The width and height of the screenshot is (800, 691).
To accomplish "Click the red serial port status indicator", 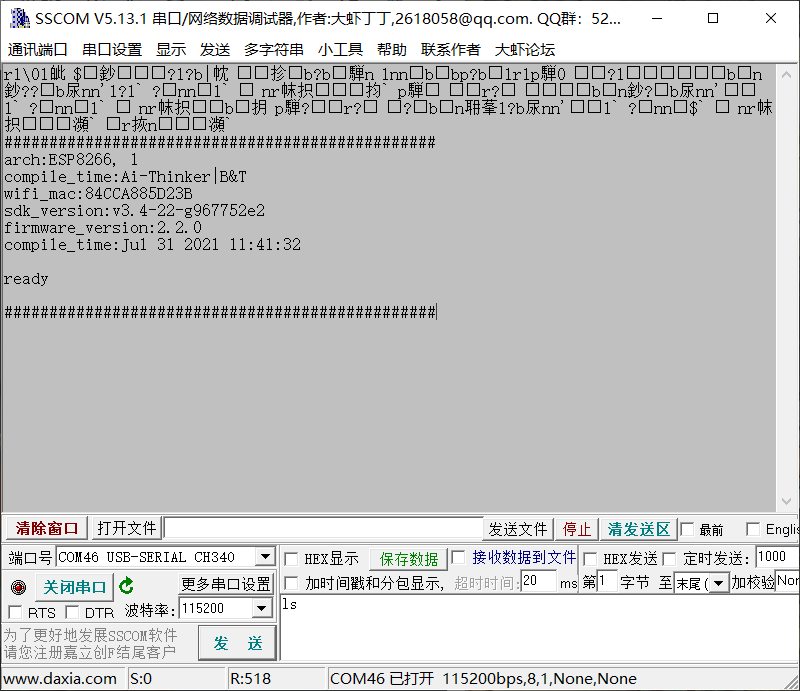I will pos(17,587).
